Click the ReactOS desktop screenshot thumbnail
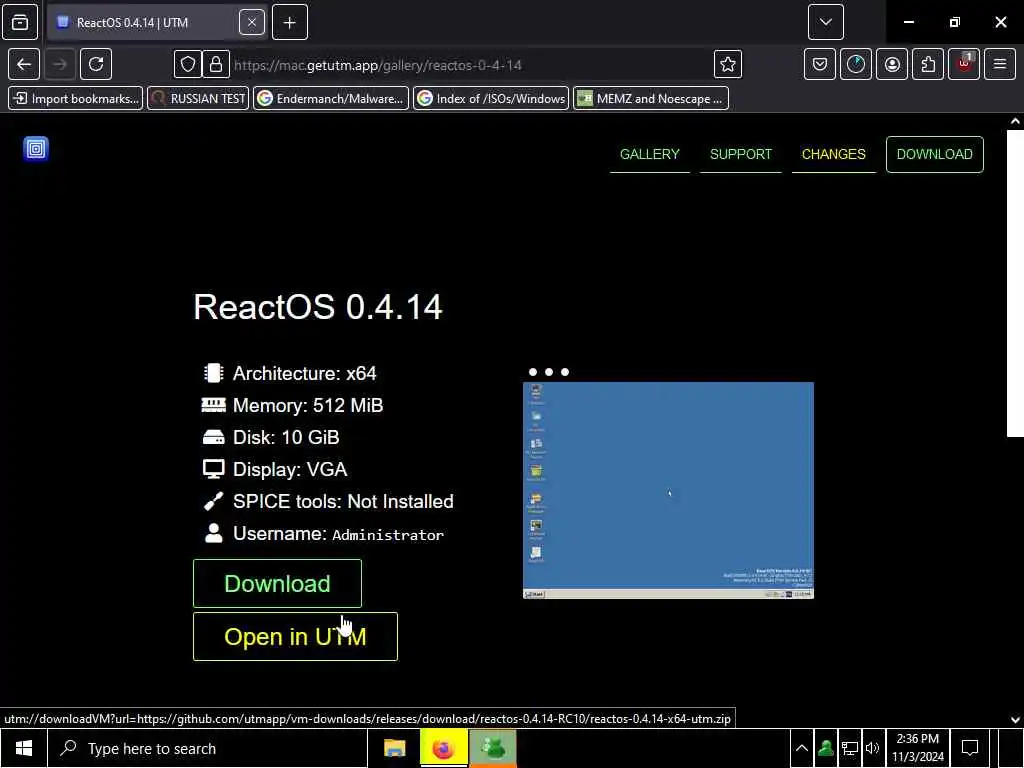The width and height of the screenshot is (1024, 768). click(668, 490)
